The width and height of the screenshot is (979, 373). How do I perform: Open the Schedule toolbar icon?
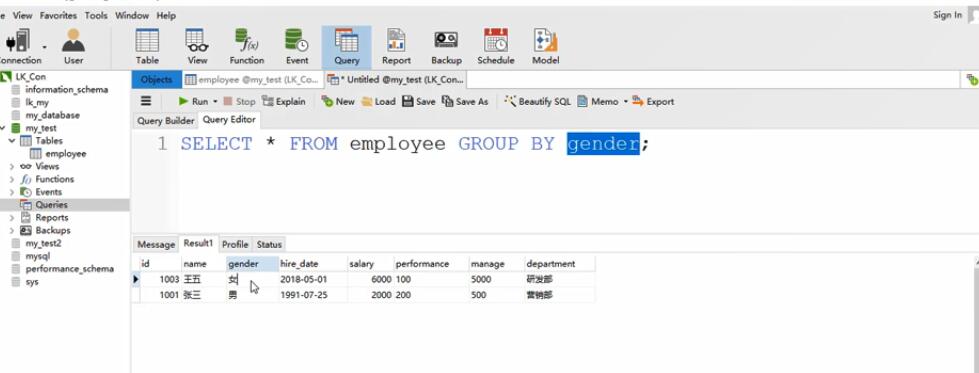click(x=496, y=47)
